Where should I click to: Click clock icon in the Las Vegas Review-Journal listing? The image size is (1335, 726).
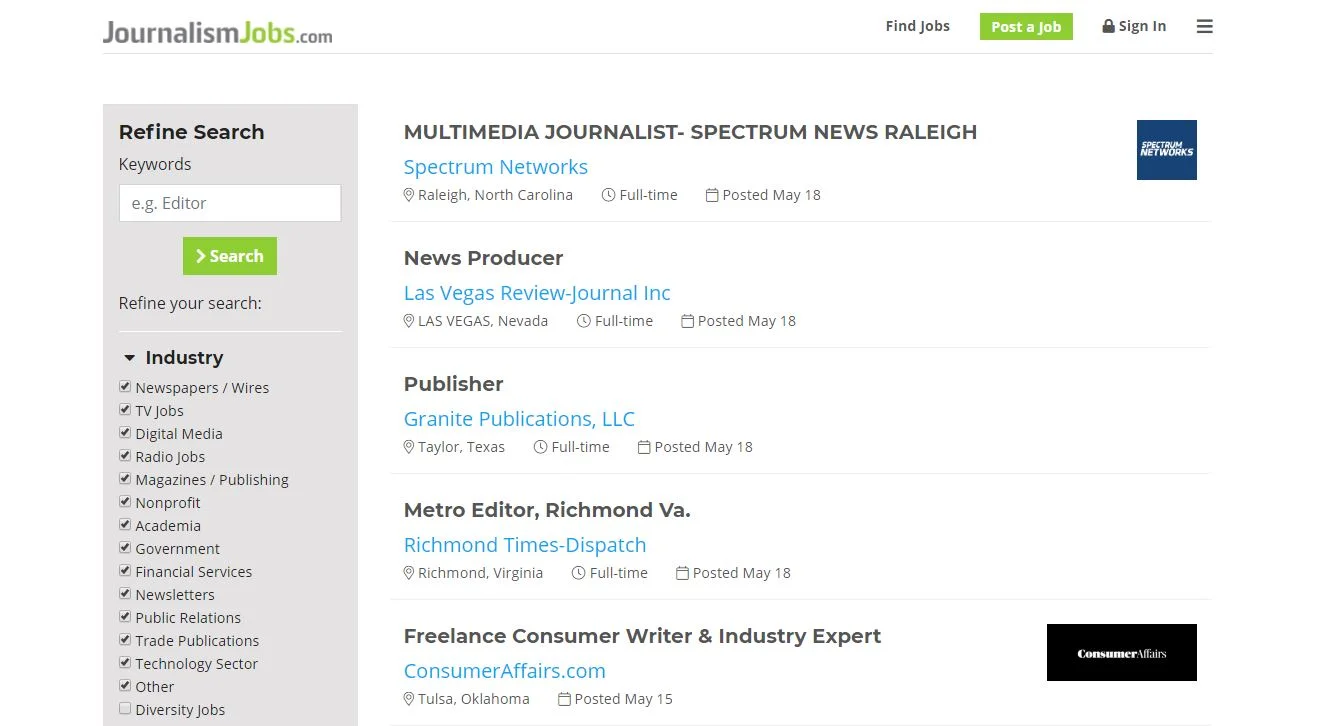[x=584, y=321]
